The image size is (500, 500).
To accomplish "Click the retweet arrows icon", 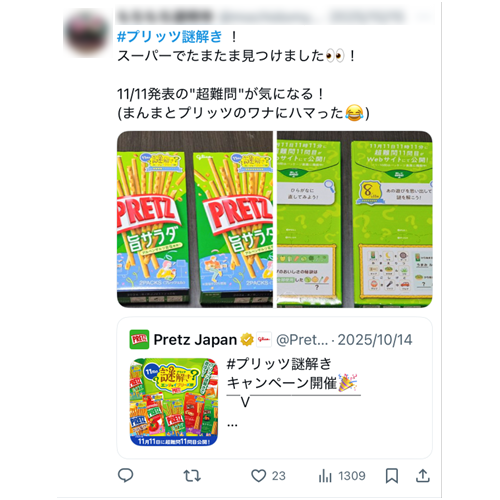I will pos(192,476).
